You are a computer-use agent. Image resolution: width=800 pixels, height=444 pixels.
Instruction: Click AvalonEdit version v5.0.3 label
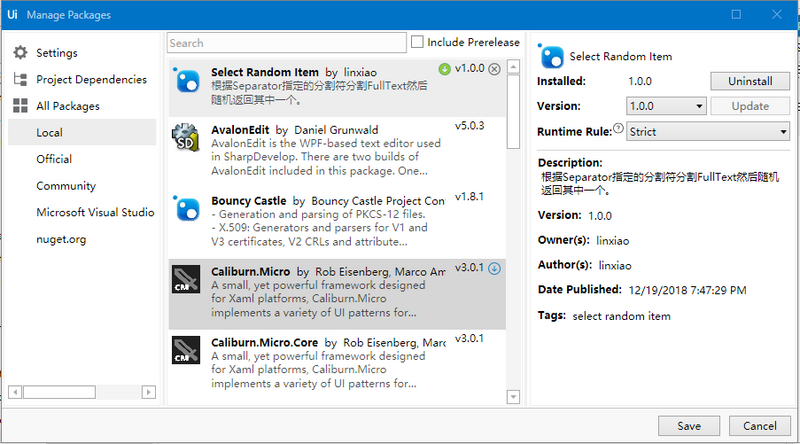point(469,126)
